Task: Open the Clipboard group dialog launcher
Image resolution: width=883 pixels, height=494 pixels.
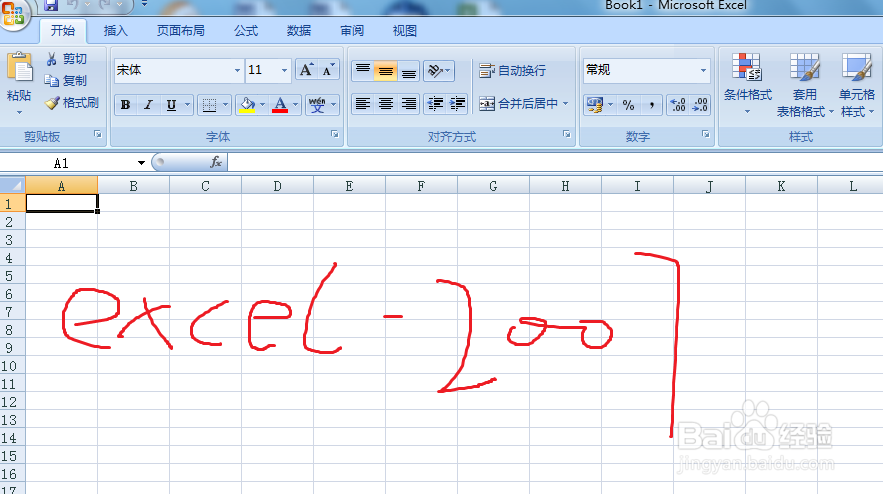Action: click(98, 135)
